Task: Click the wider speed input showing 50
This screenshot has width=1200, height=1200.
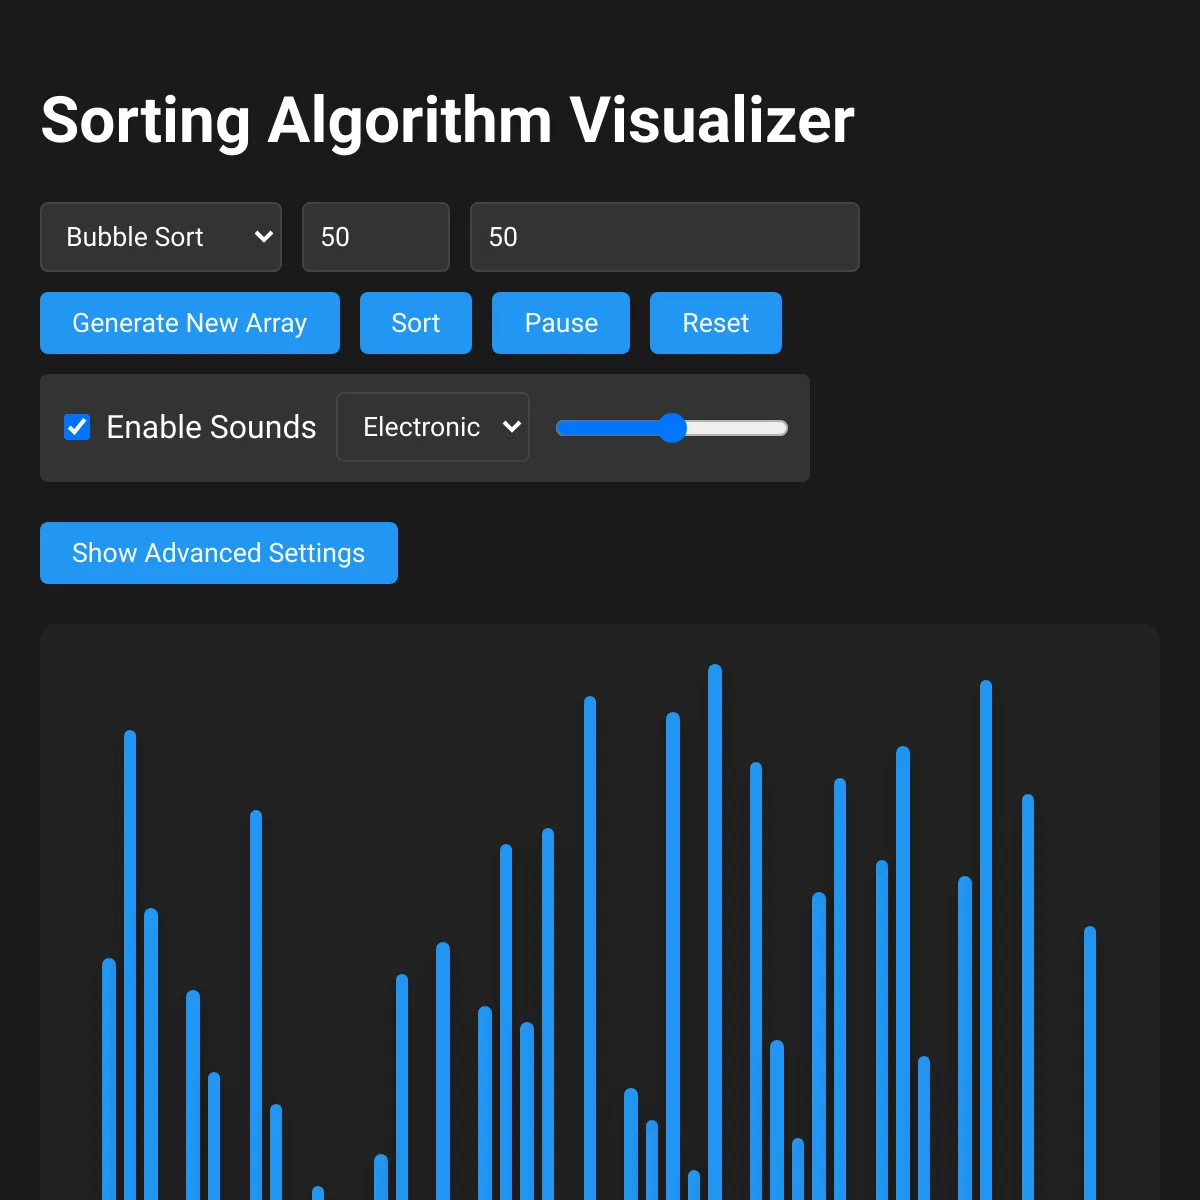Action: (664, 237)
